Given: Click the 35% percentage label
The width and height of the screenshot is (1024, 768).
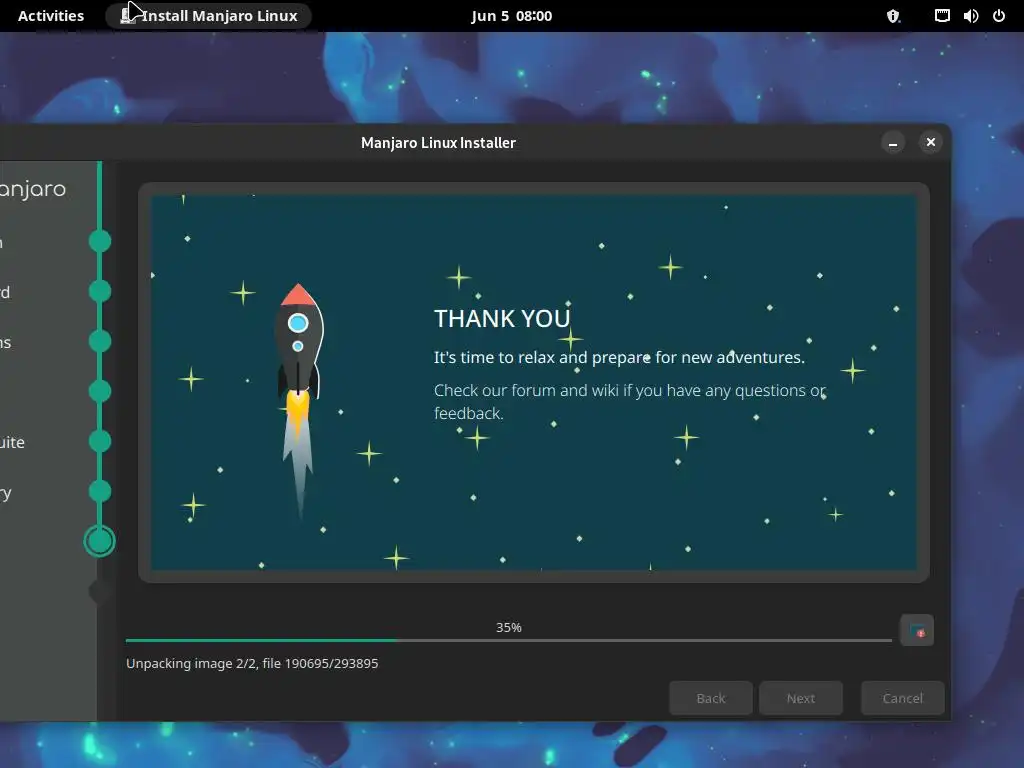Looking at the screenshot, I should point(509,627).
